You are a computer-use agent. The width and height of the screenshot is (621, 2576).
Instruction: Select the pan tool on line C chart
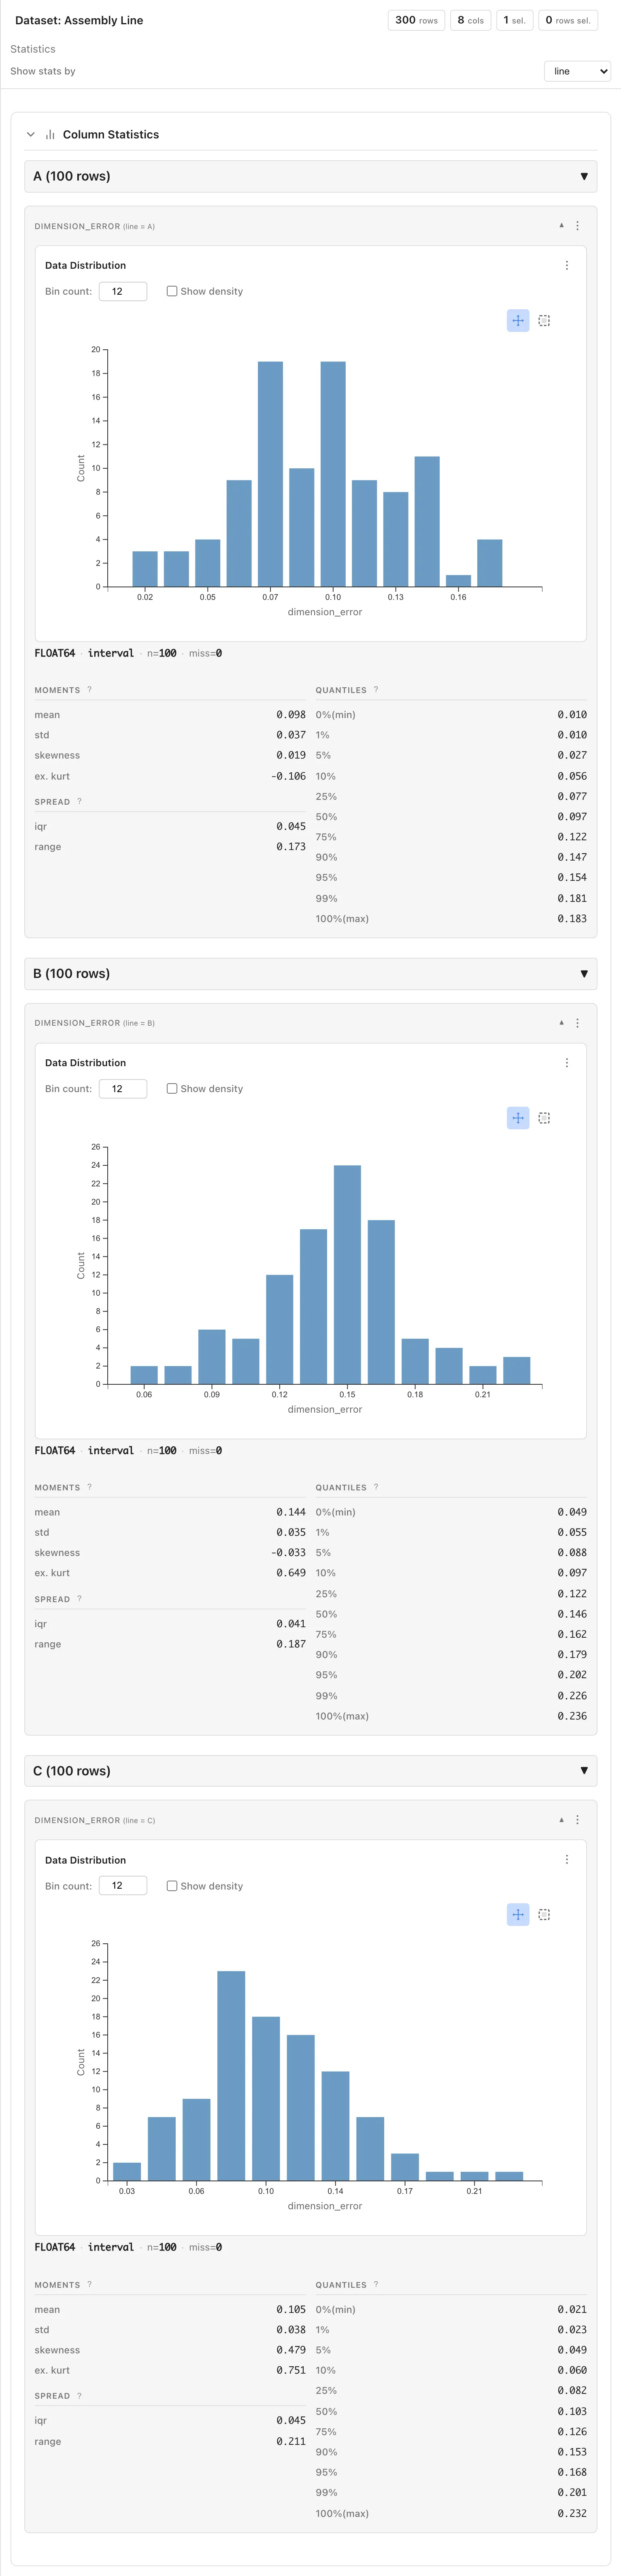coord(518,1914)
